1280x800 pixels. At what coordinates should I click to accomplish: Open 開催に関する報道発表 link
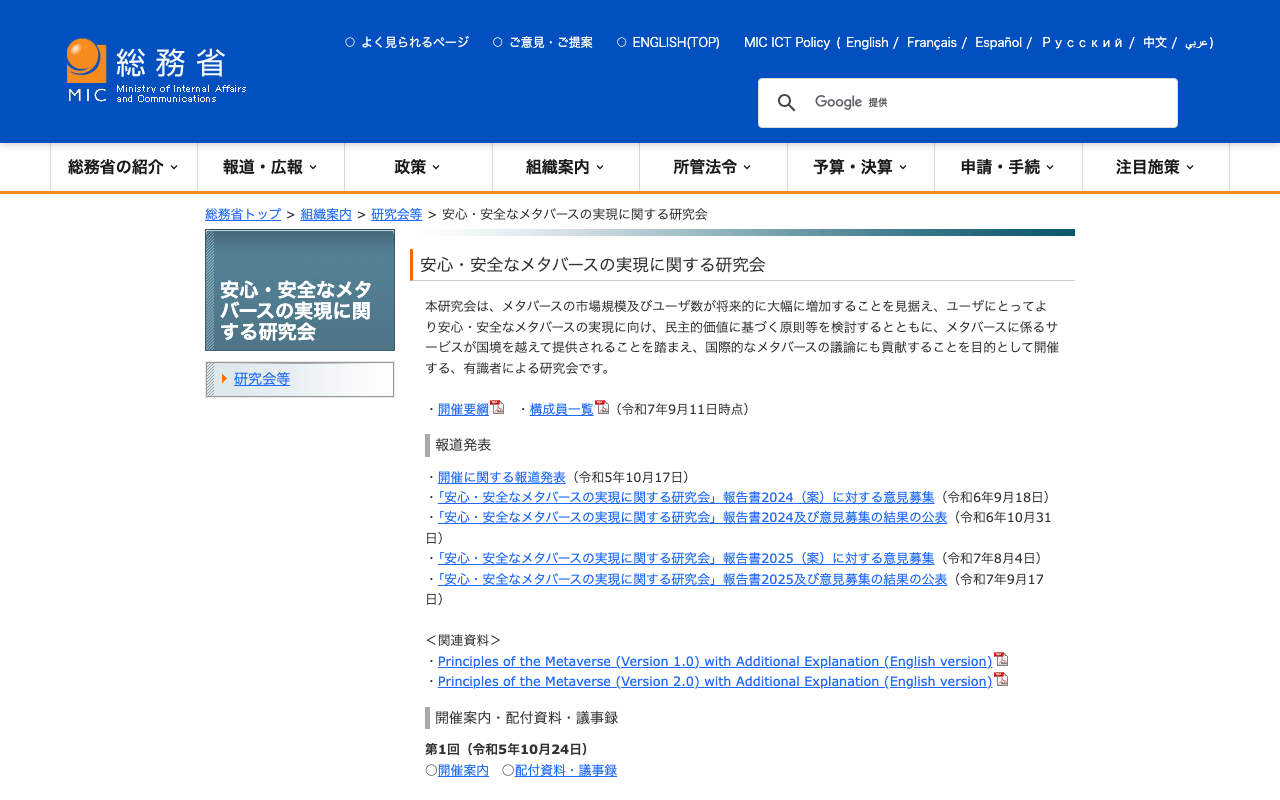pyautogui.click(x=502, y=477)
